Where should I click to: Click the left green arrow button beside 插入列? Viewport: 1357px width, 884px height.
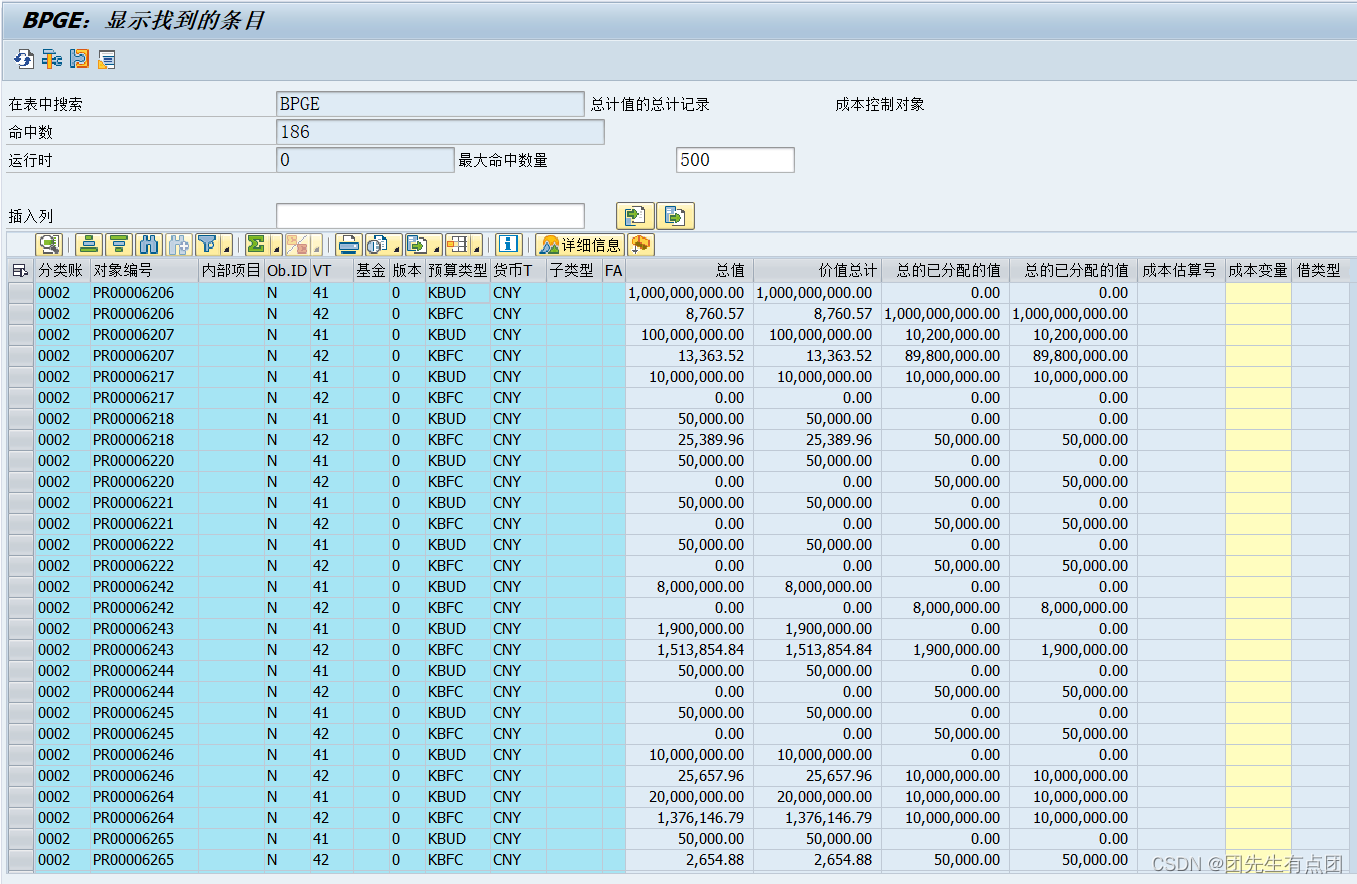point(636,215)
